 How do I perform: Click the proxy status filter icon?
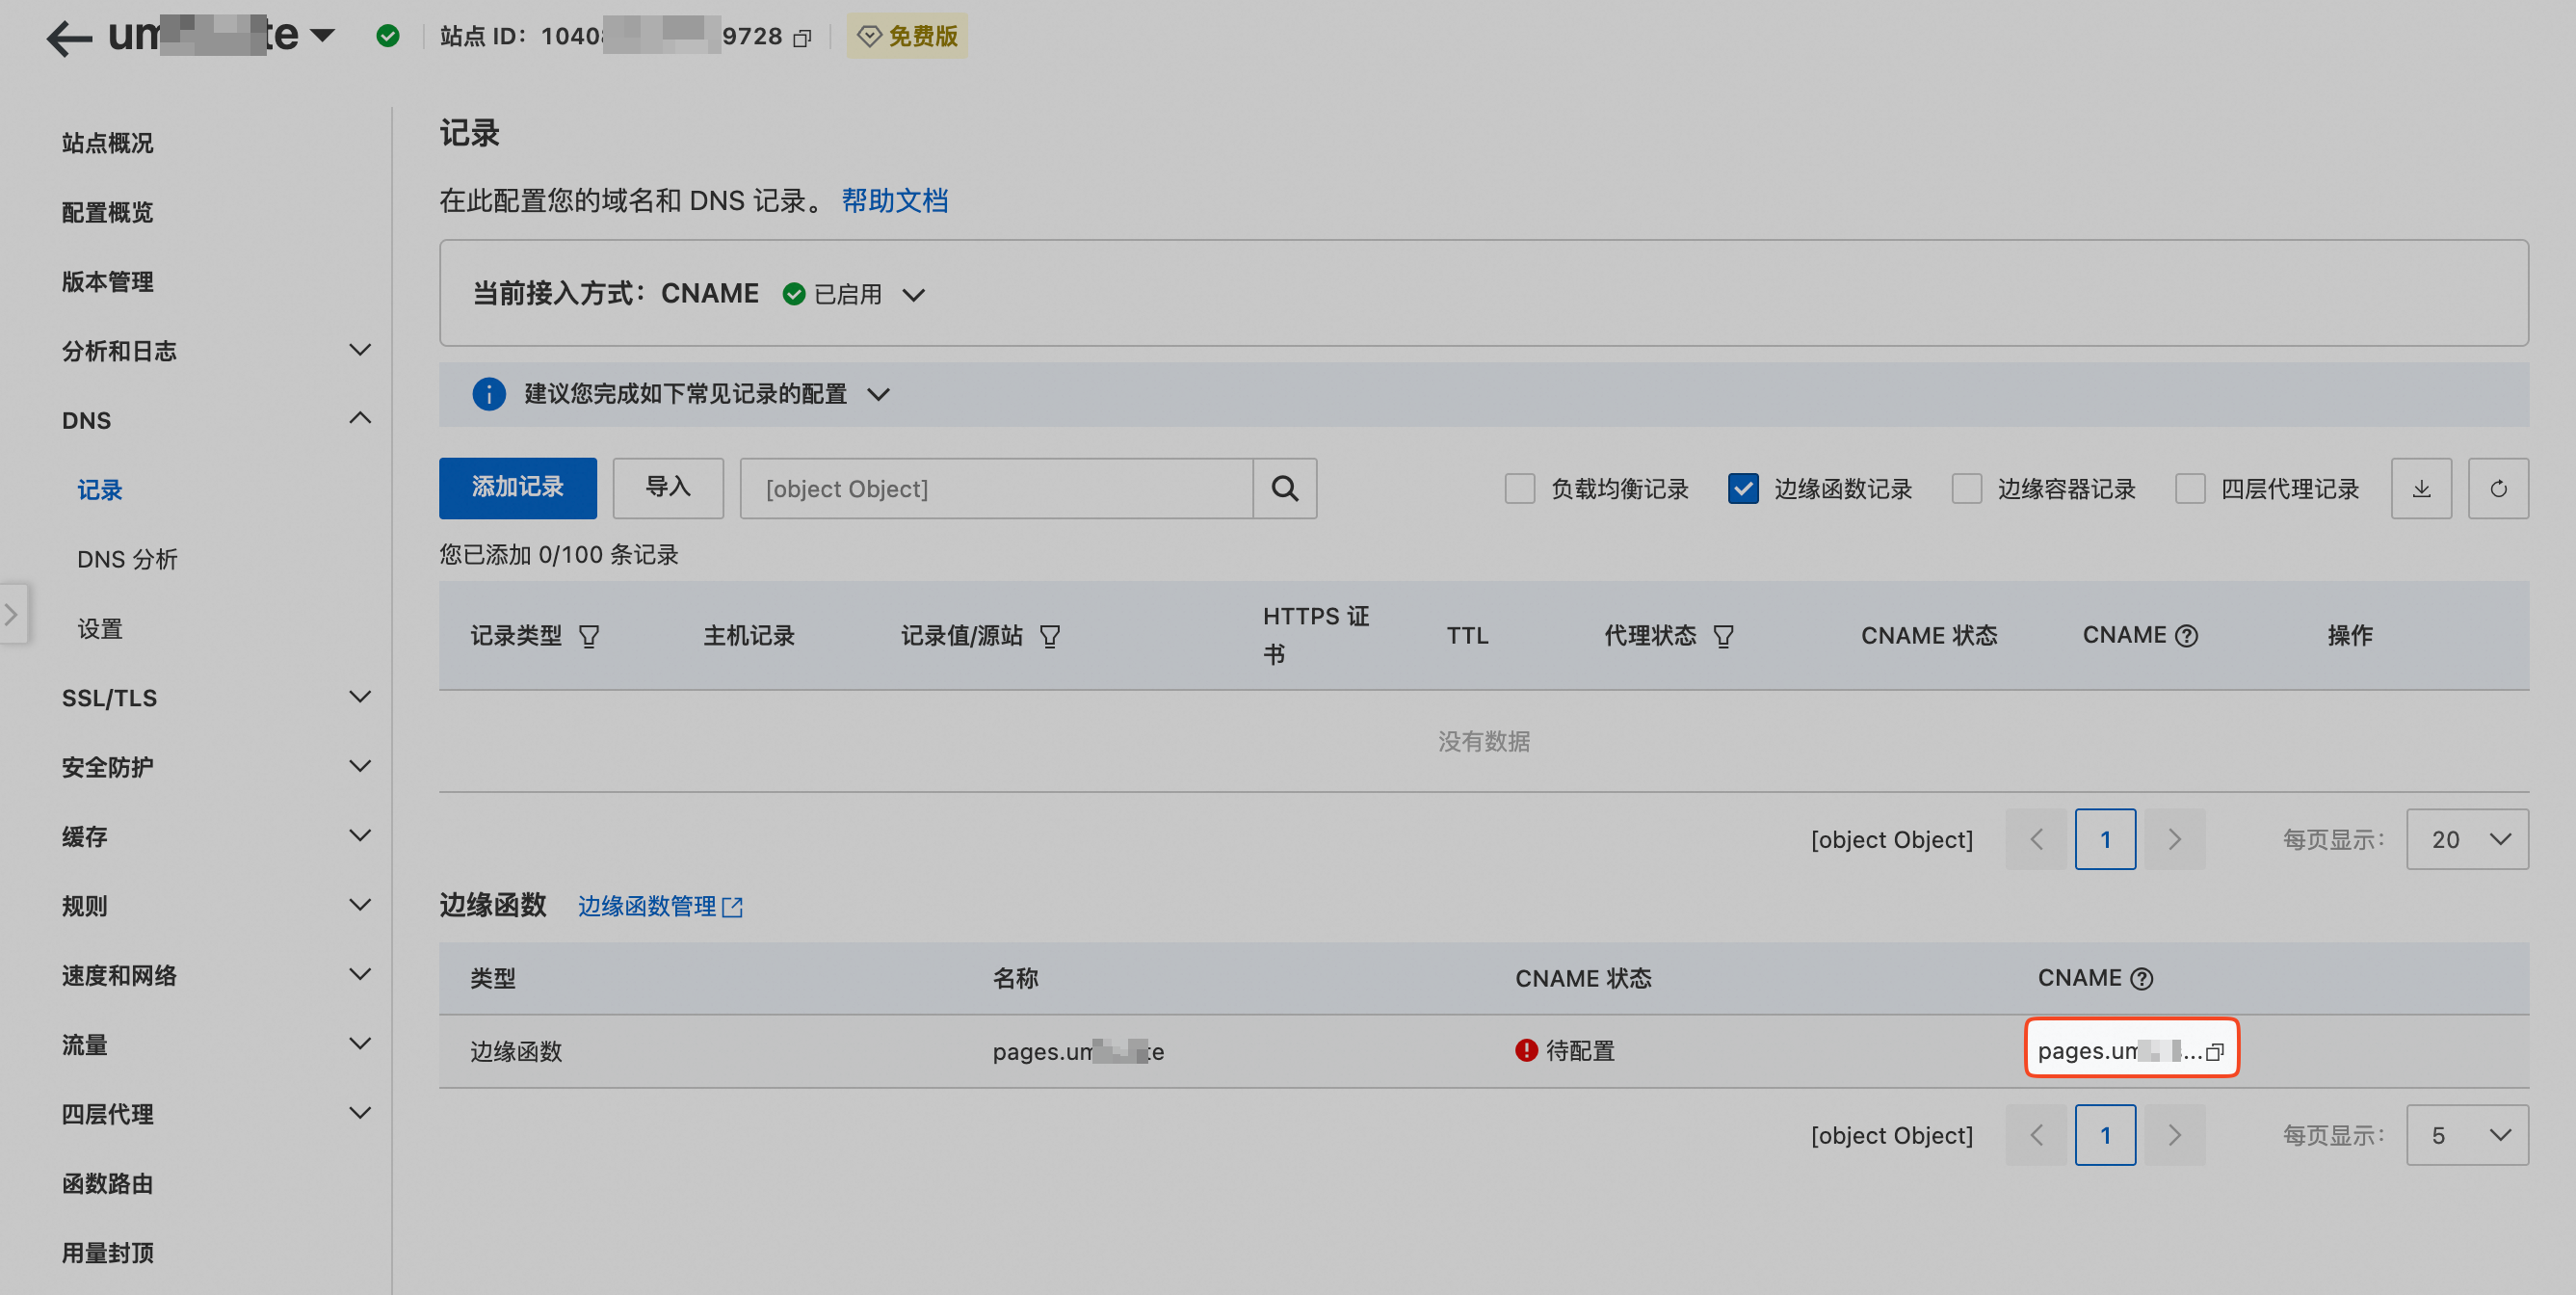(x=1723, y=636)
